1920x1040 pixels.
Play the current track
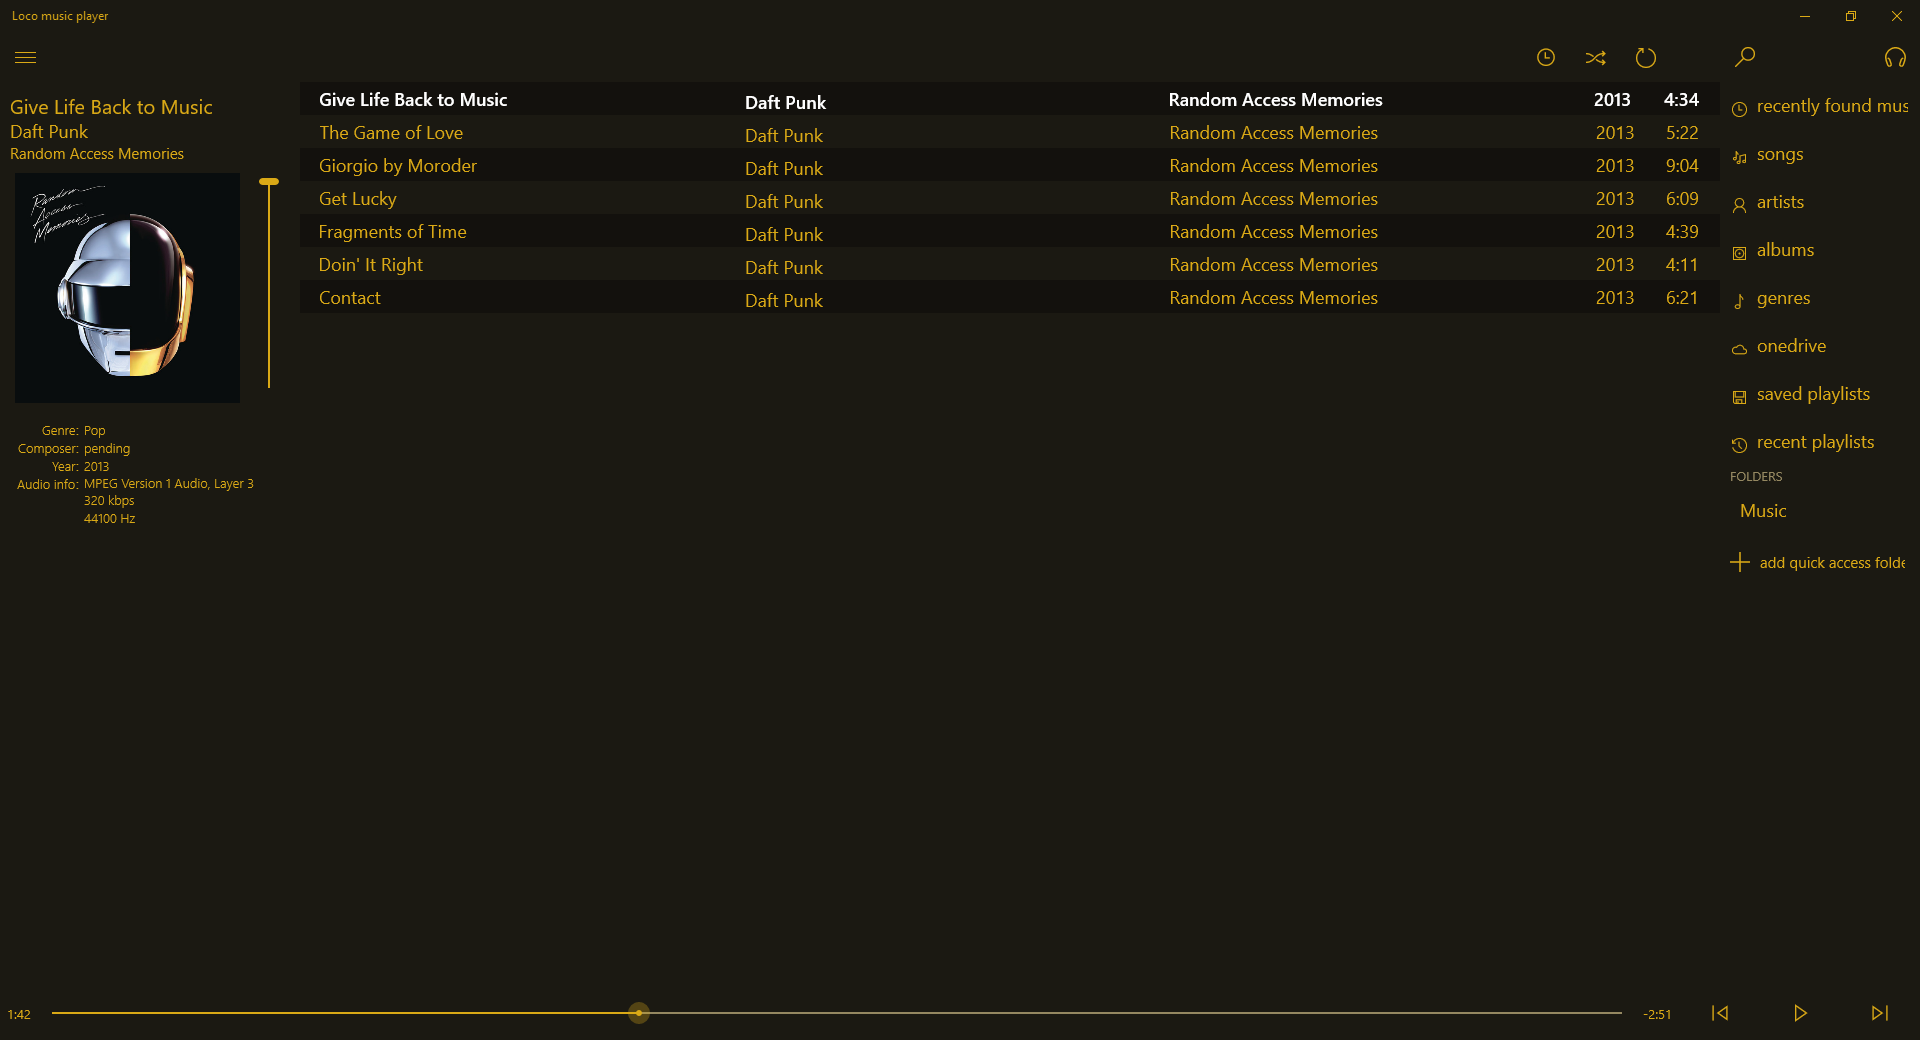pyautogui.click(x=1800, y=1013)
